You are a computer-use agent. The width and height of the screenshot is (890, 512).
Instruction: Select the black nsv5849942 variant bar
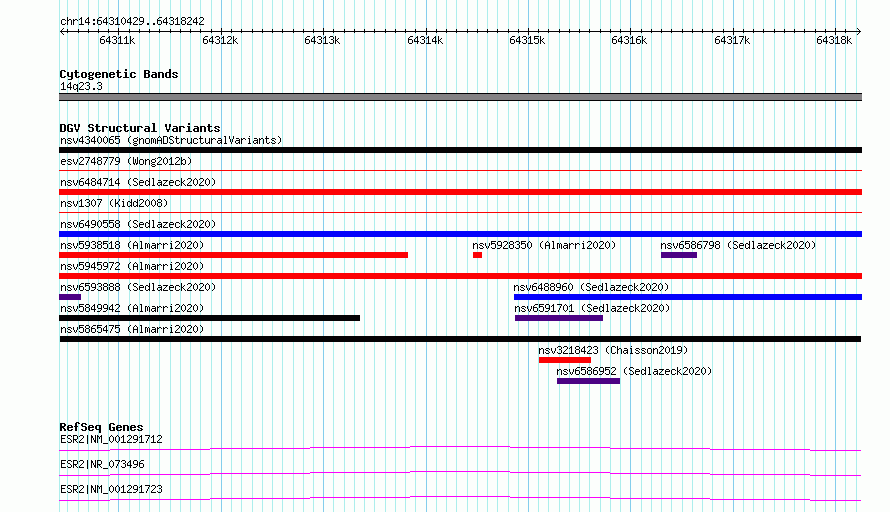click(209, 318)
